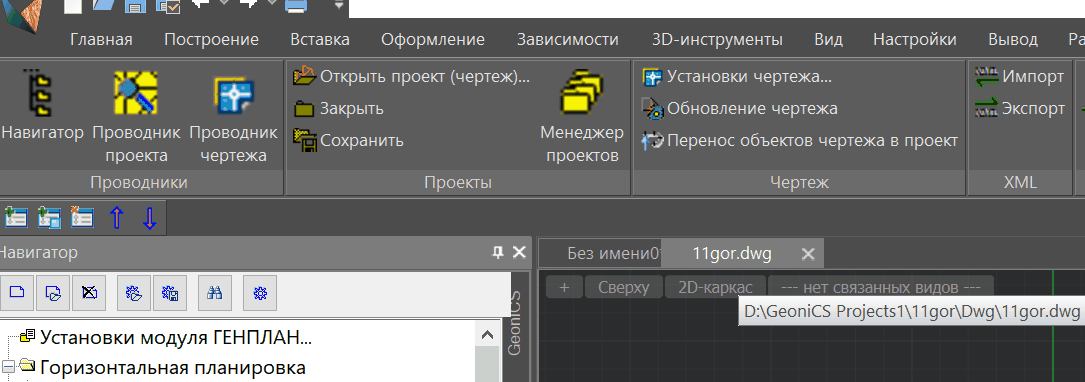The width and height of the screenshot is (1085, 382).
Task: Click the blue up arrow toolbar icon
Action: [x=116, y=217]
